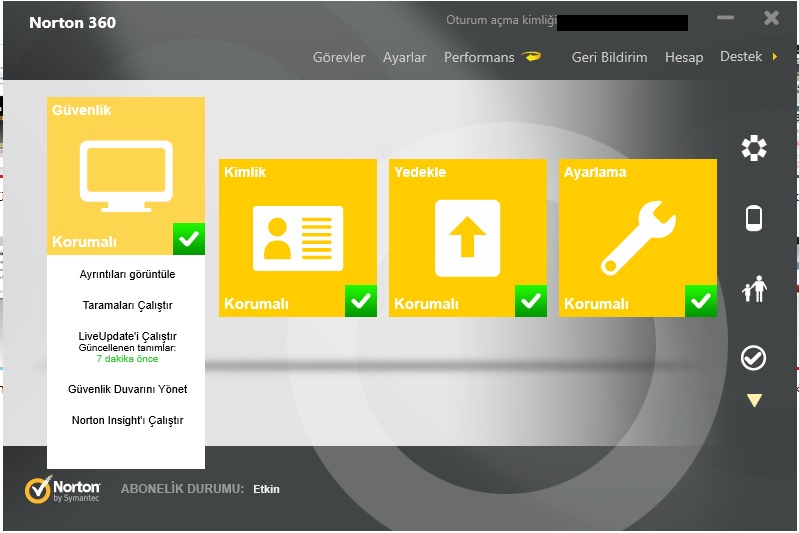Click the circled checkmark sidebar icon
The image size is (799, 533).
[x=753, y=358]
